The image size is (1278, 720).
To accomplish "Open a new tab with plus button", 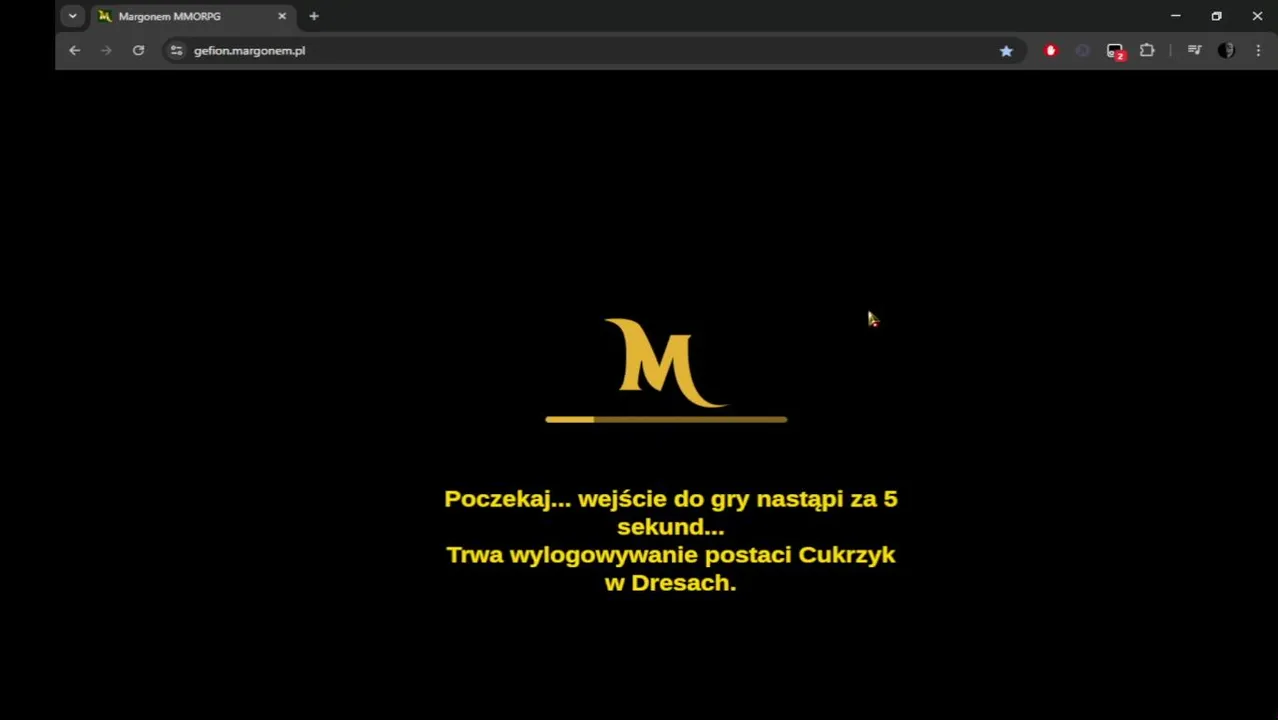I will tap(314, 16).
